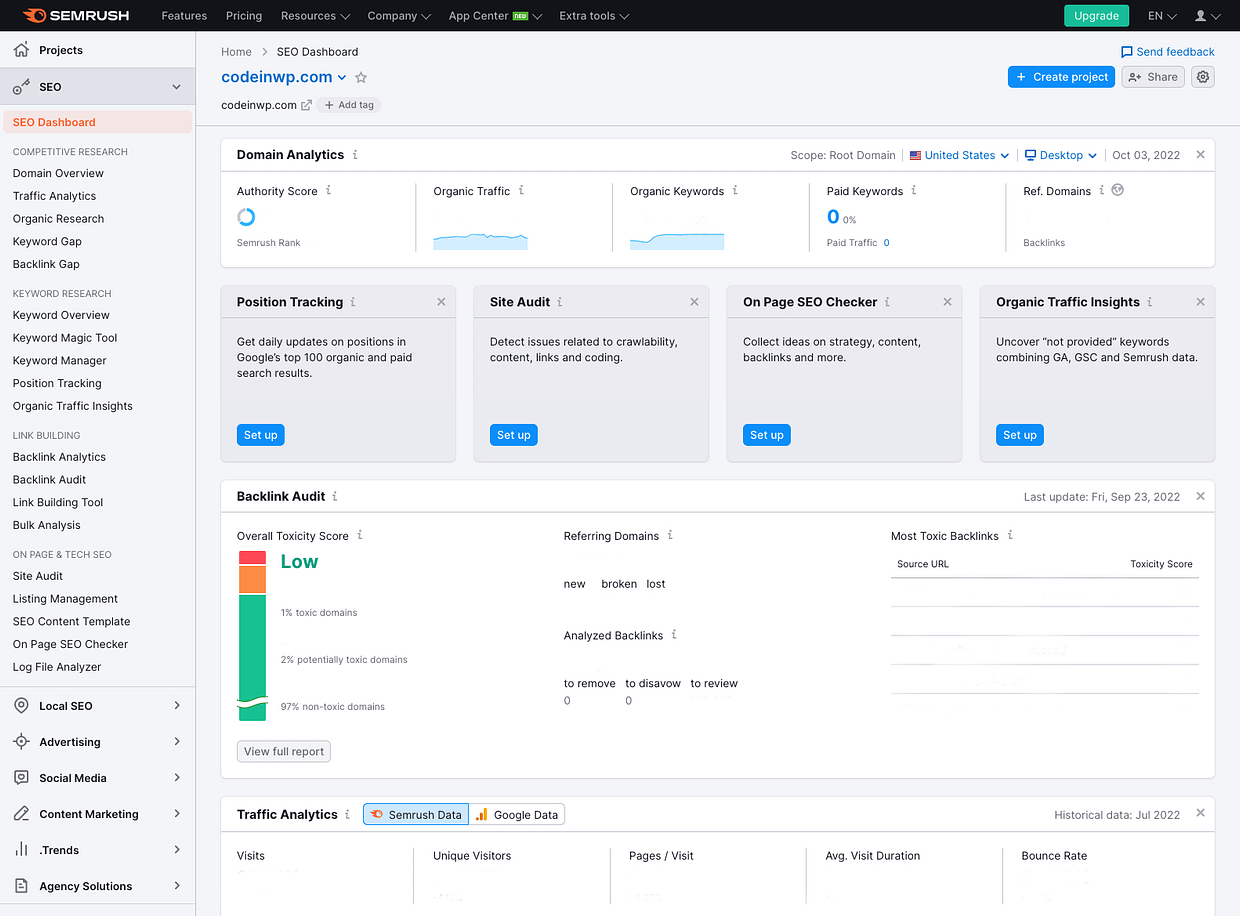The width and height of the screenshot is (1240, 916).
Task: Open the .Trends sidebar icon
Action: 20,849
